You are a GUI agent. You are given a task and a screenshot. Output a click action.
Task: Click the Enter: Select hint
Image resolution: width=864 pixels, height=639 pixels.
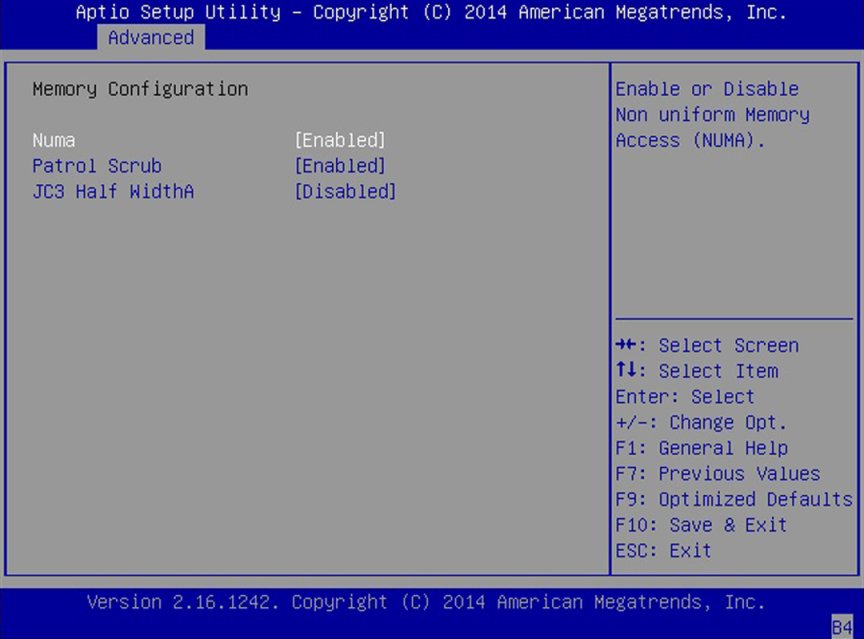685,397
